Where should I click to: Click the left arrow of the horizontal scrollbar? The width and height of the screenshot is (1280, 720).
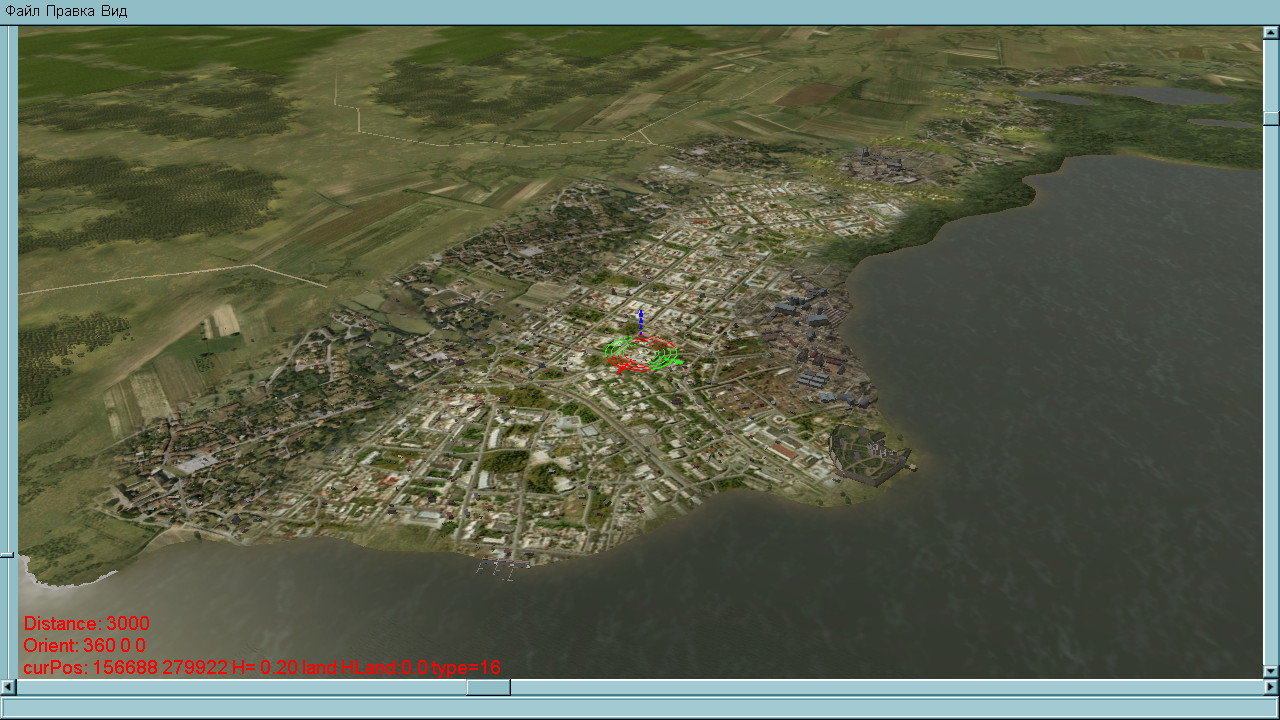pyautogui.click(x=9, y=687)
